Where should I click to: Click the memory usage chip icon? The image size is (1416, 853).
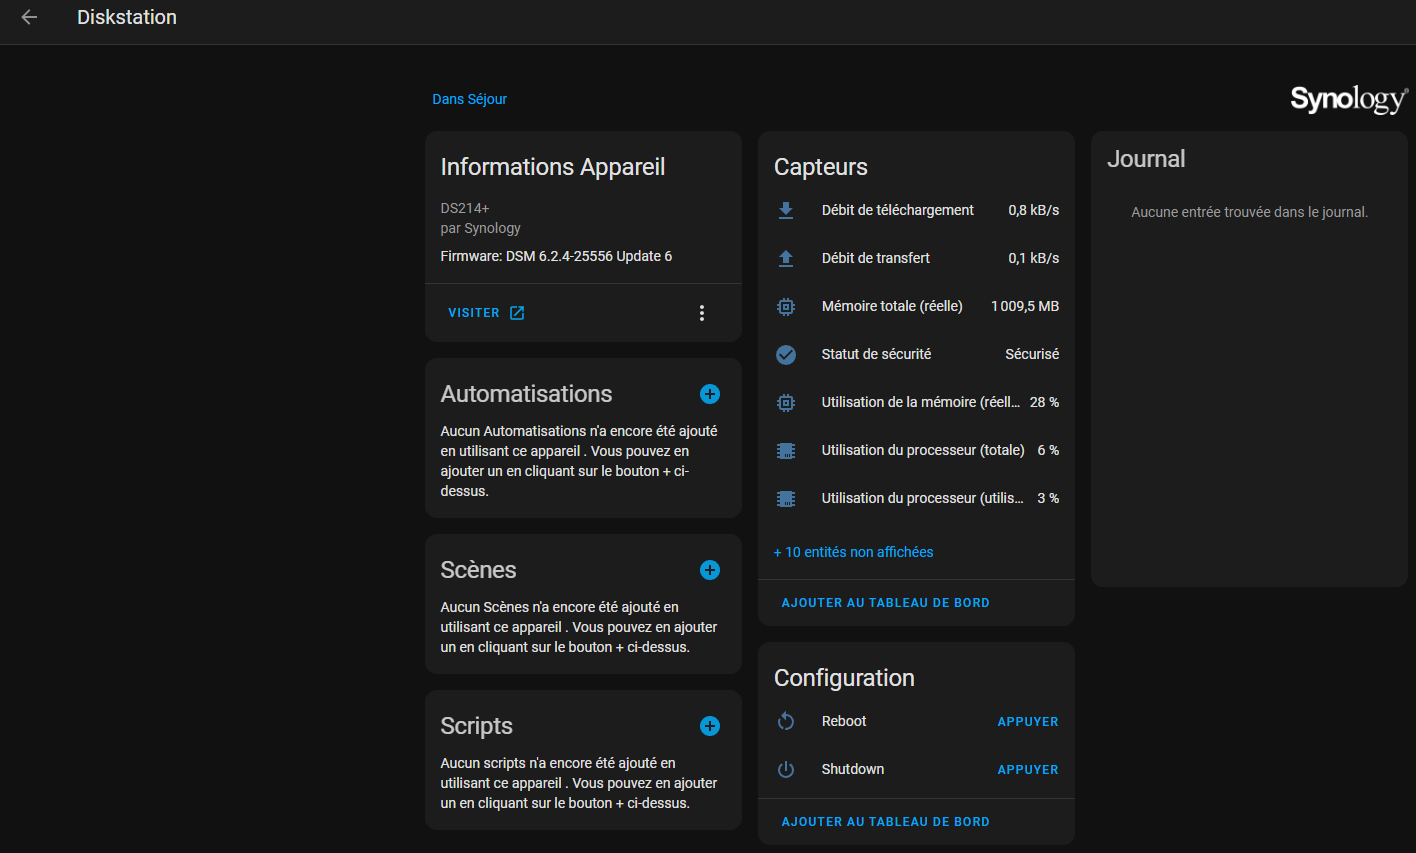tap(786, 402)
